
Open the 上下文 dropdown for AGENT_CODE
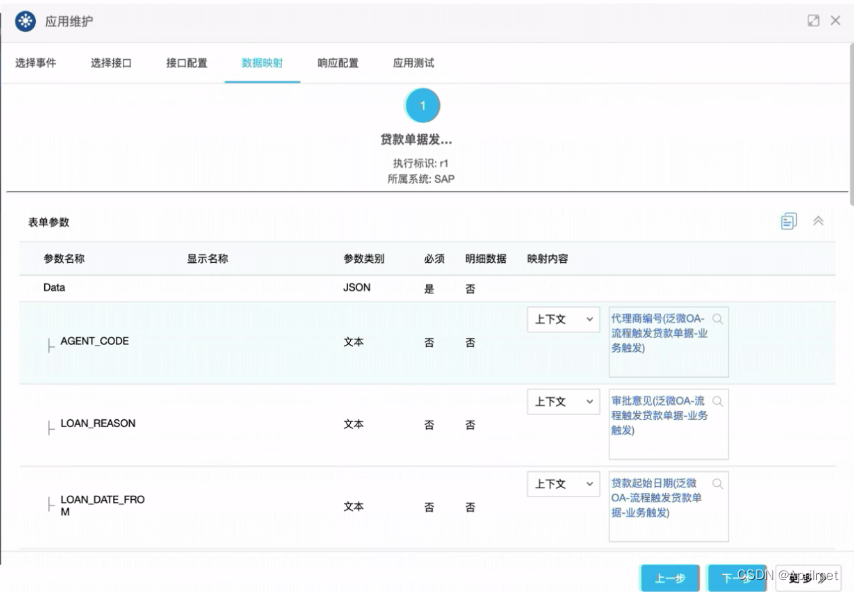point(563,319)
